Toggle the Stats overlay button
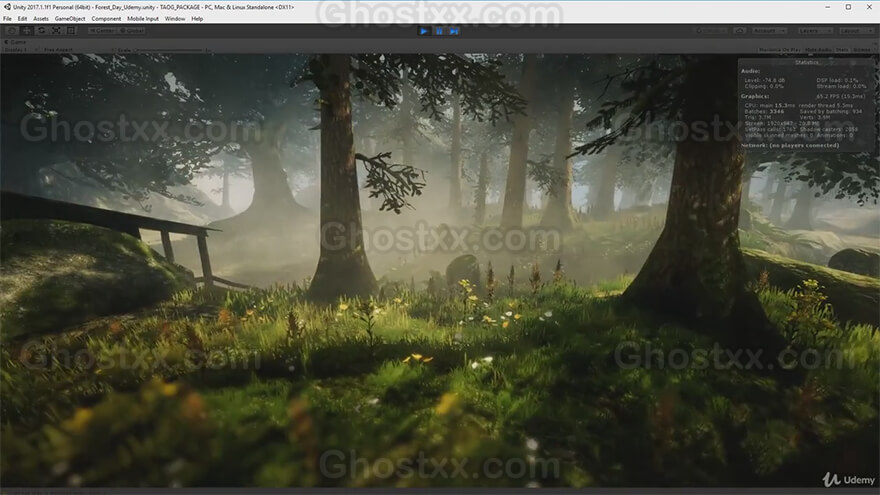The height and width of the screenshot is (495, 880). tap(842, 49)
